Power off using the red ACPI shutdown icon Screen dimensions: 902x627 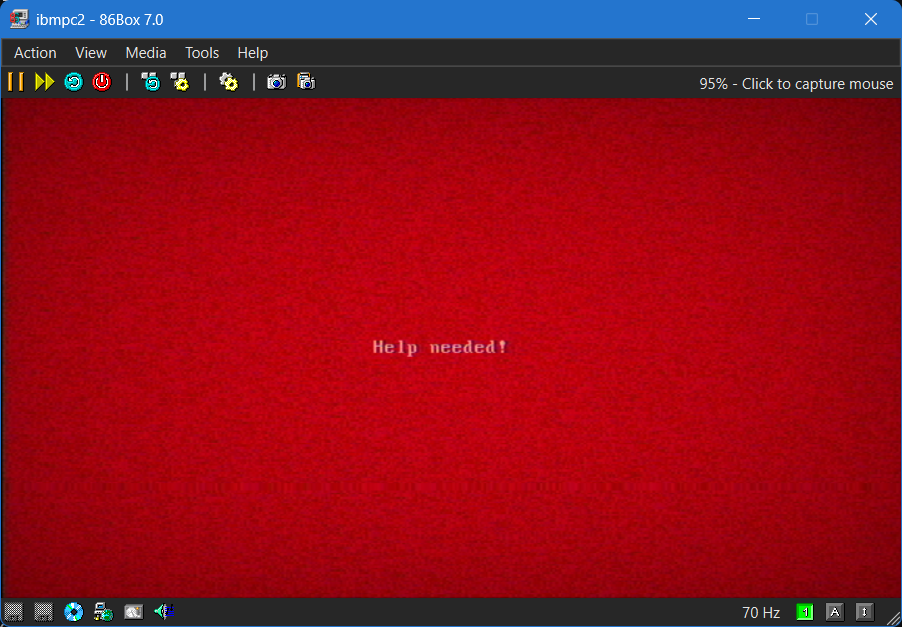tap(102, 82)
